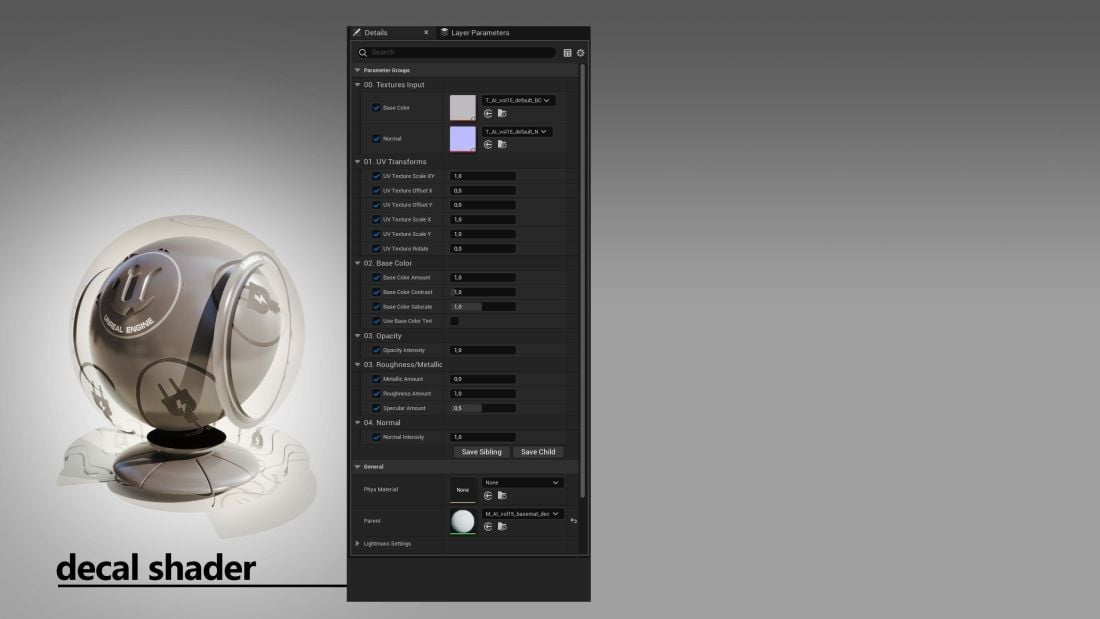Switch to Layer Parameters tab
1100x619 pixels.
pos(480,32)
